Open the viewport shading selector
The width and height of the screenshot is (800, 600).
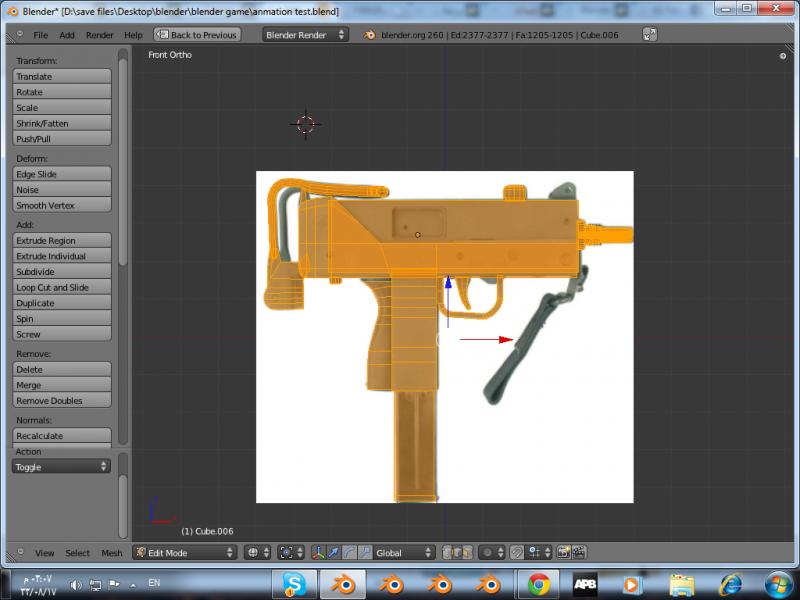pyautogui.click(x=258, y=552)
